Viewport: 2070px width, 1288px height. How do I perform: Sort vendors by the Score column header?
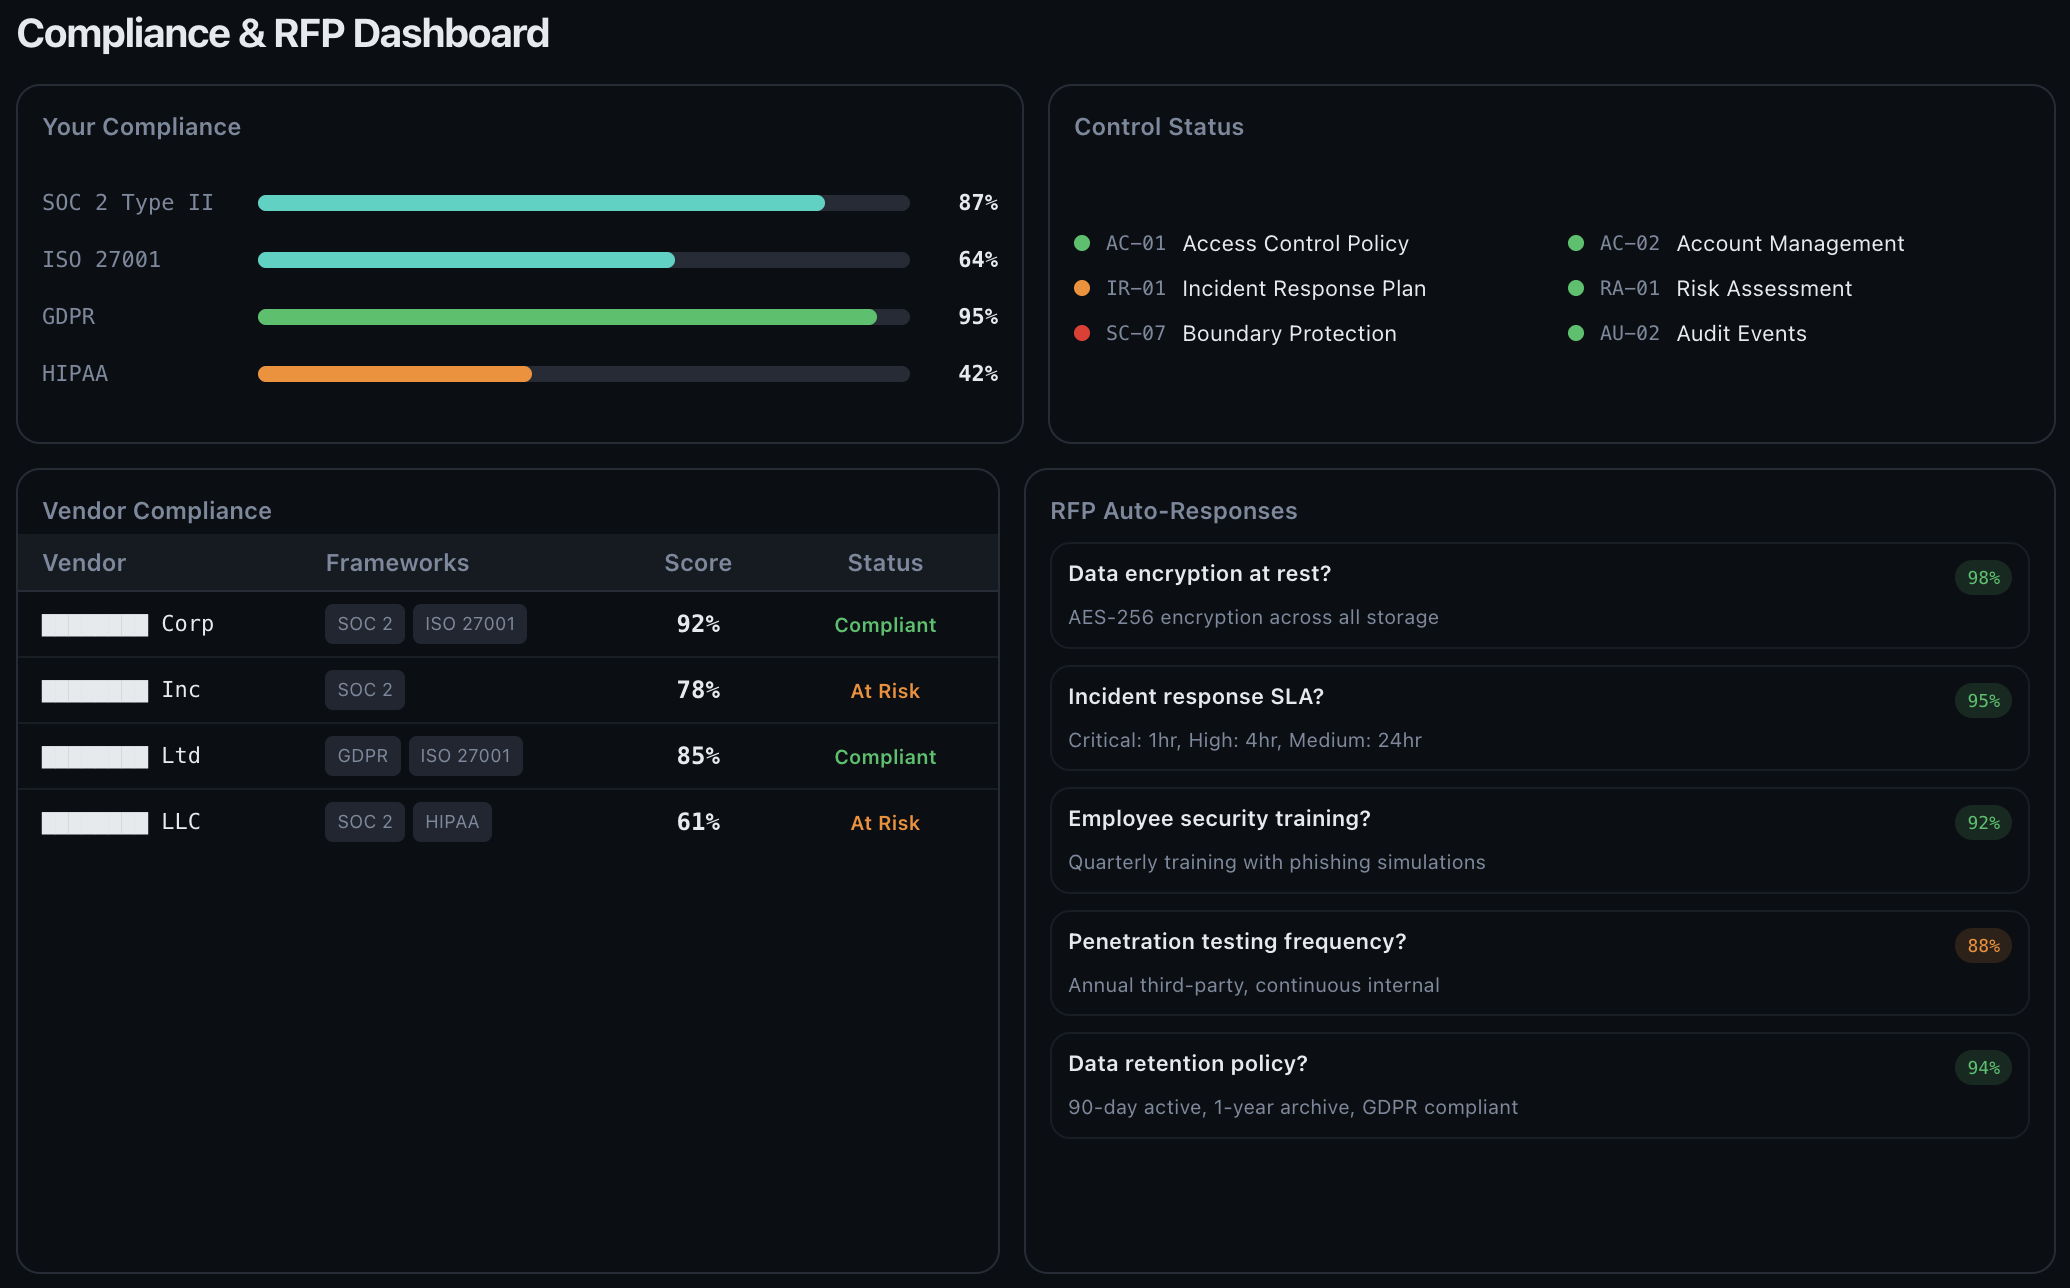(697, 562)
